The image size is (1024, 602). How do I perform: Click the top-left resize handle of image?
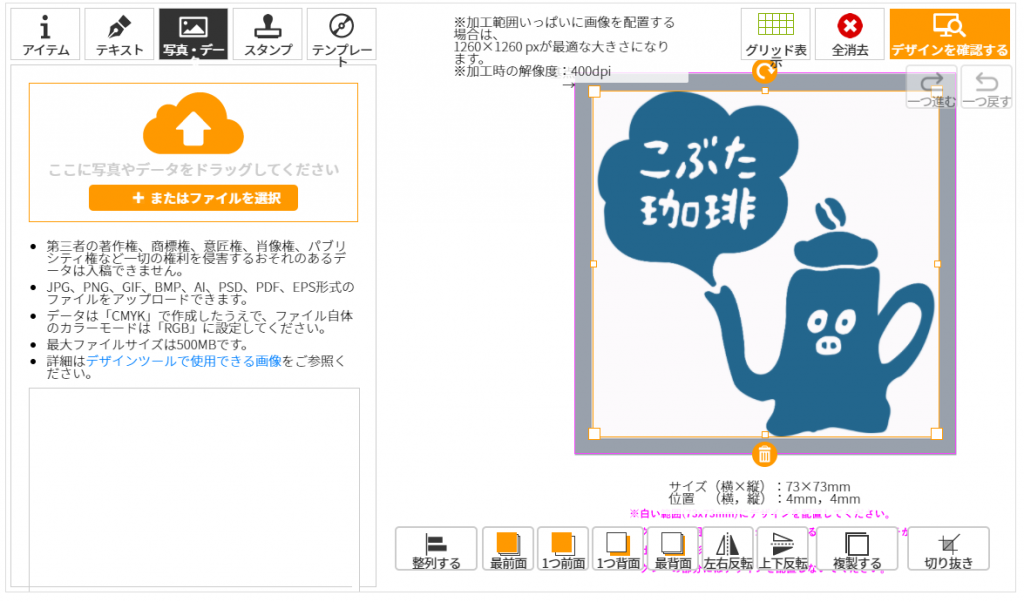594,91
